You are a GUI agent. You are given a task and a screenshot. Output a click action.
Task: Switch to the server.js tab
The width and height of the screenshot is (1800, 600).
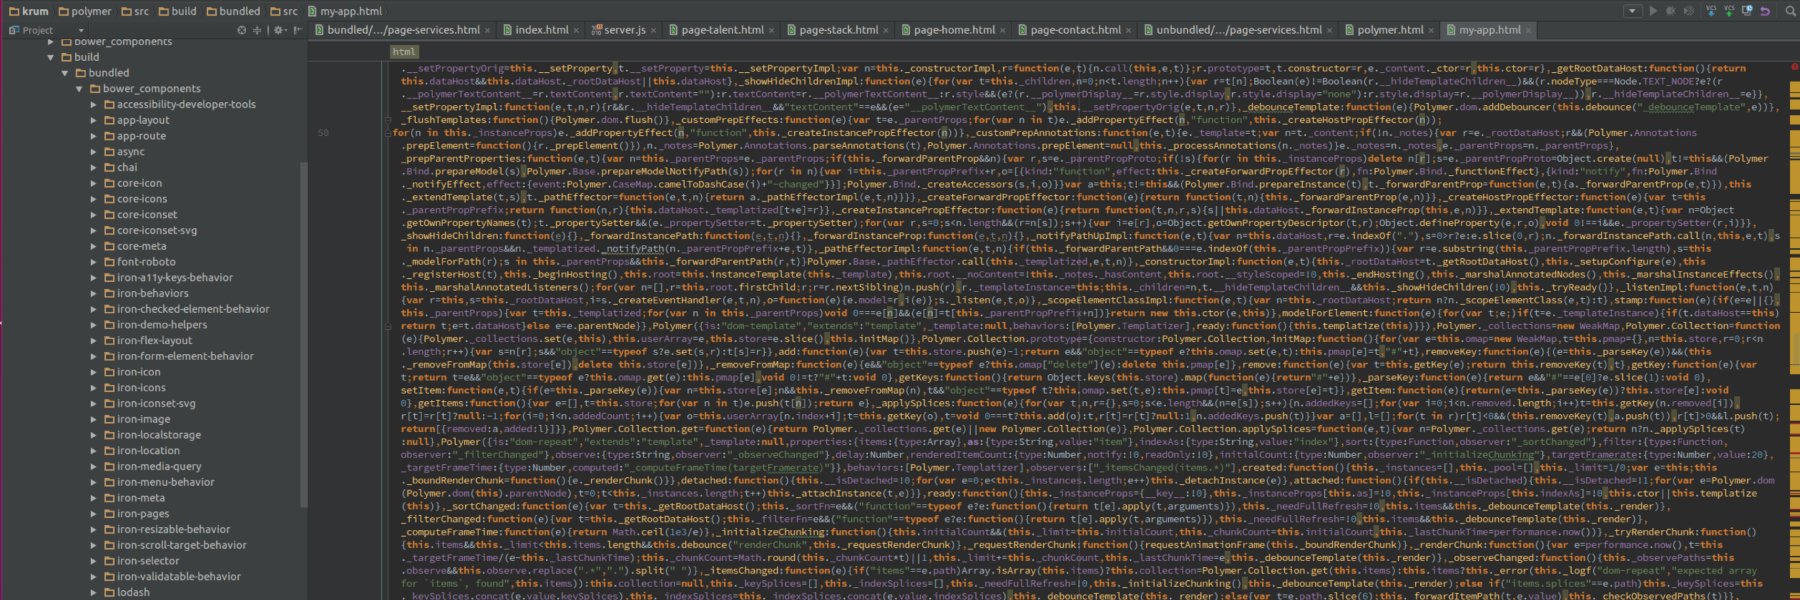[624, 30]
